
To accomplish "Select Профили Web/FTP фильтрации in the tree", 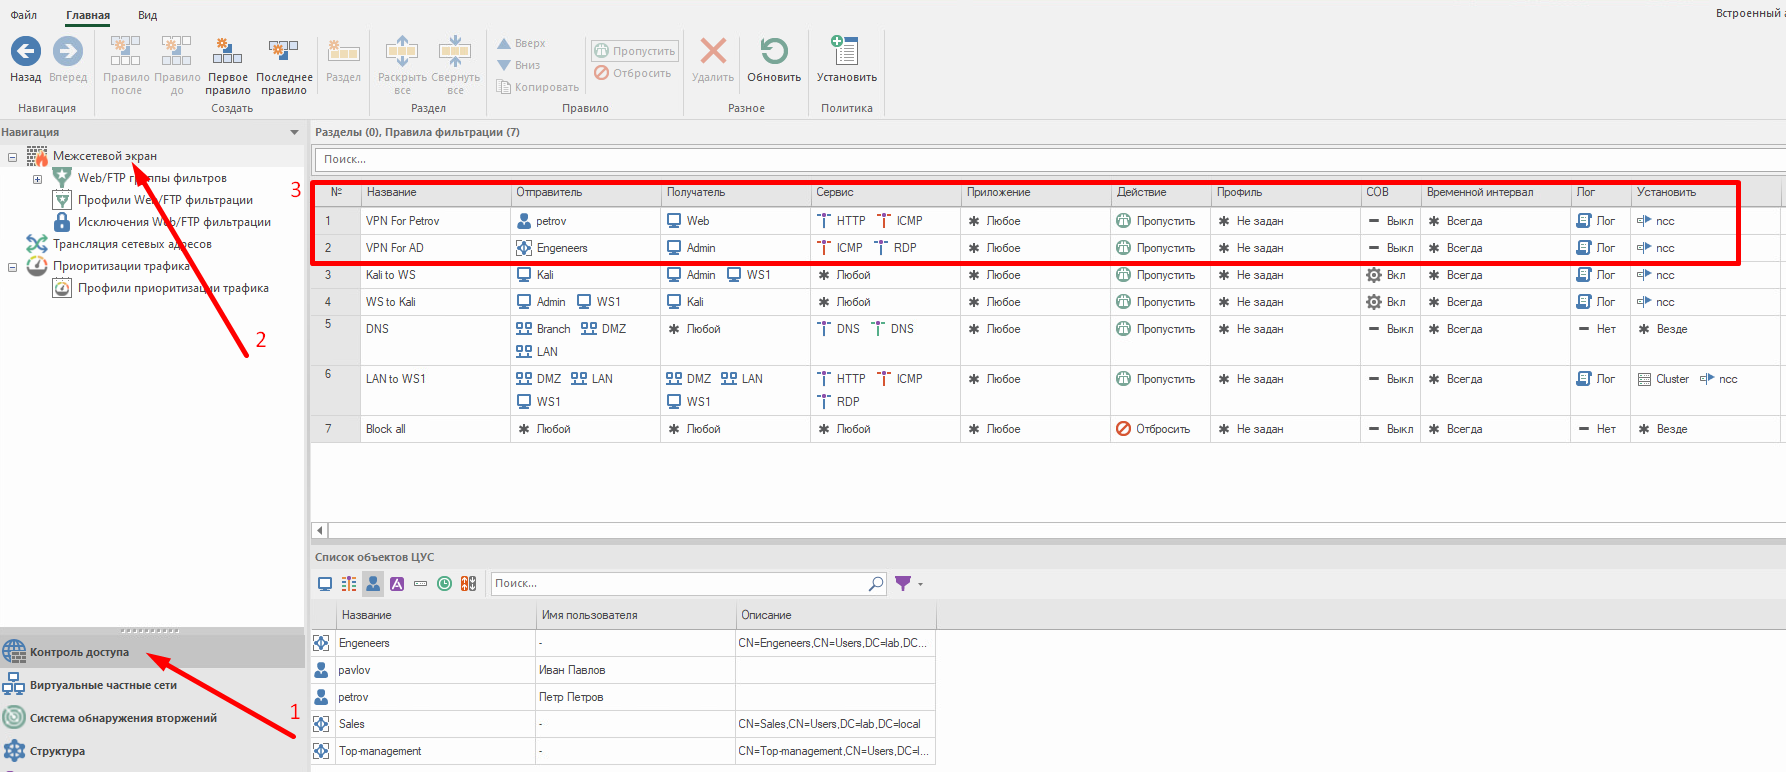I will click(166, 200).
